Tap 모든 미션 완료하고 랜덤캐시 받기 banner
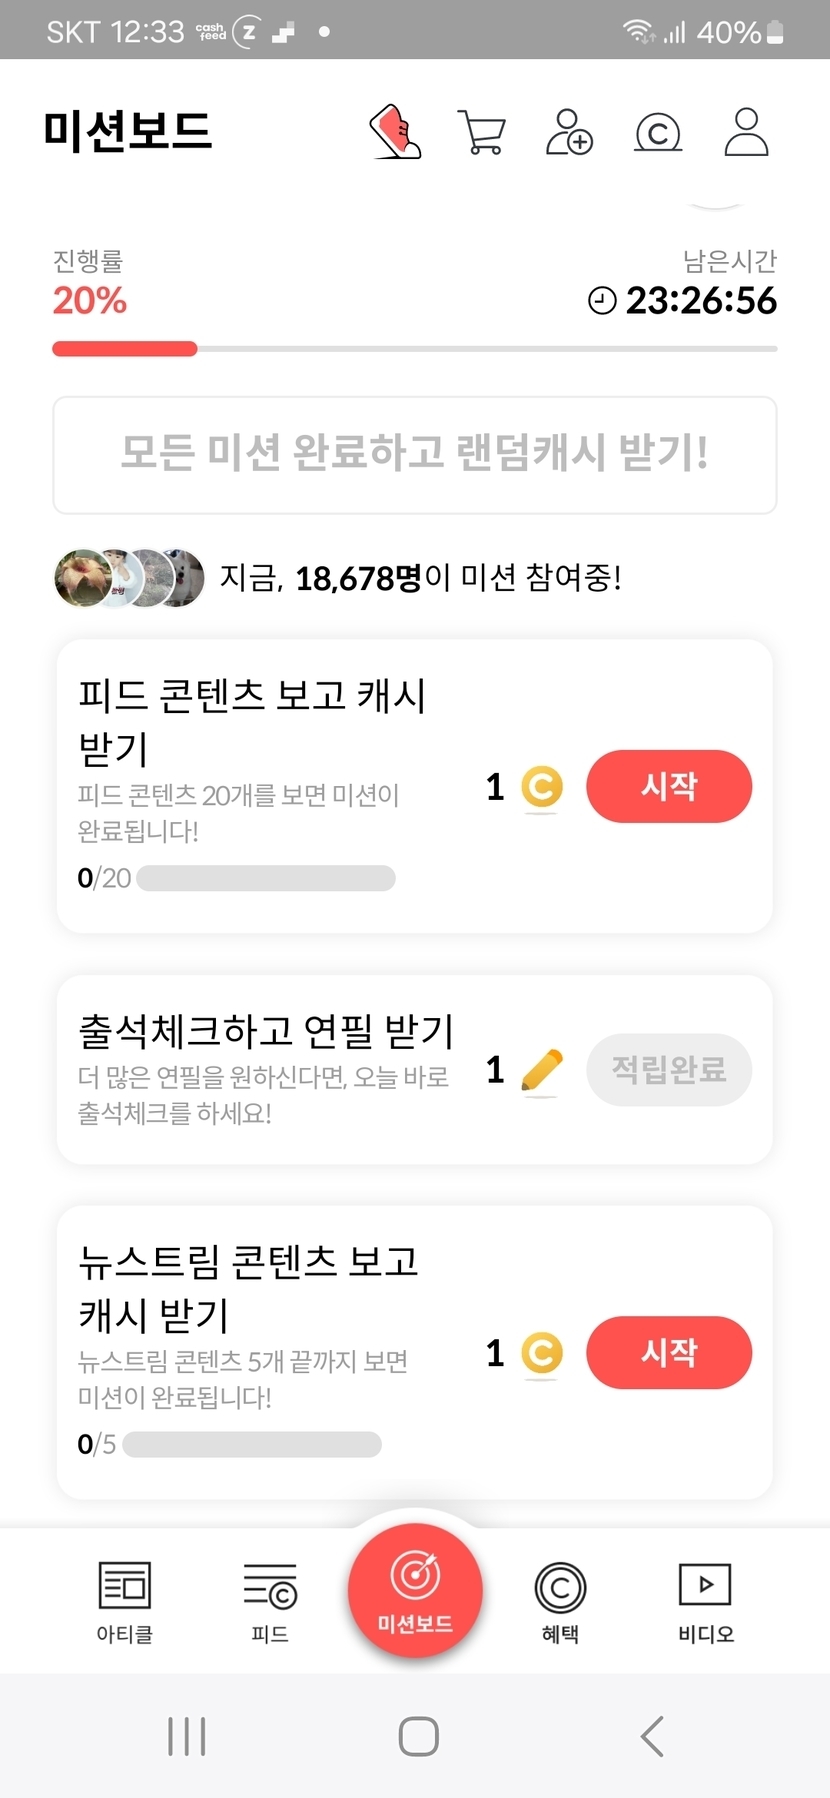 [415, 455]
